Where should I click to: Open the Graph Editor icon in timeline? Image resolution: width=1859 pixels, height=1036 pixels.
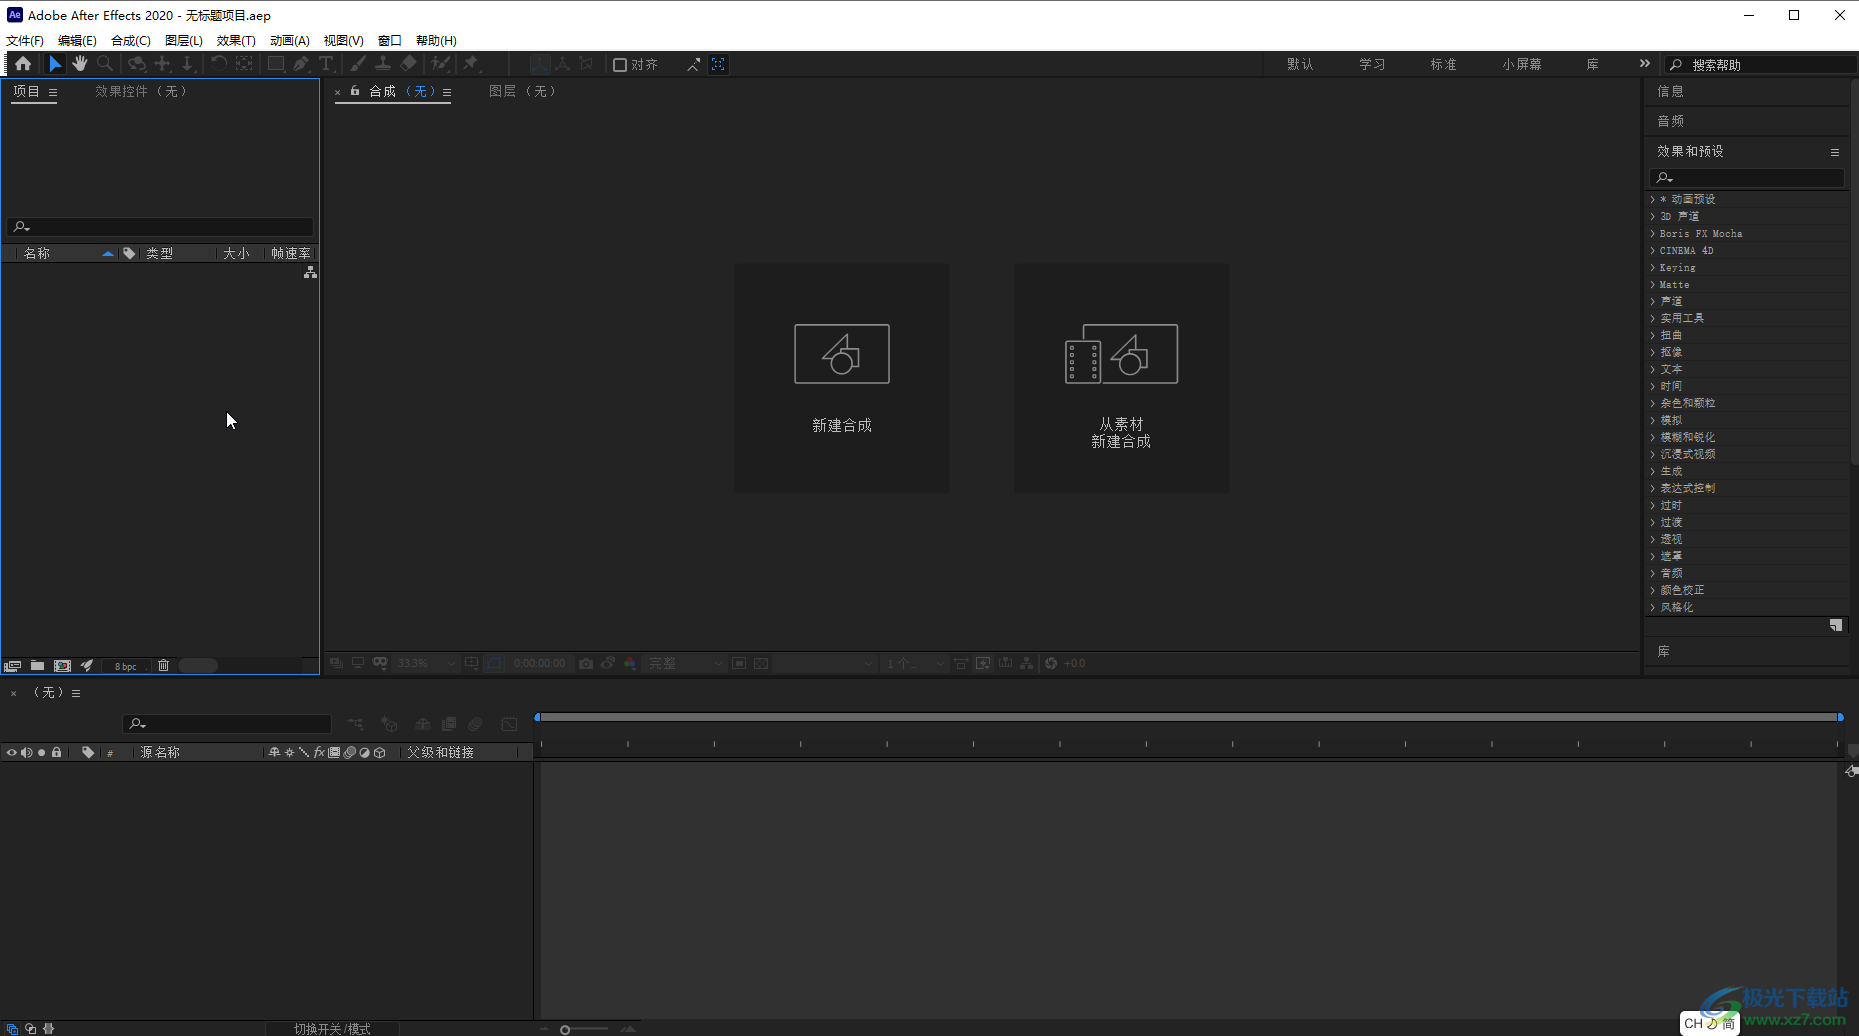point(509,724)
